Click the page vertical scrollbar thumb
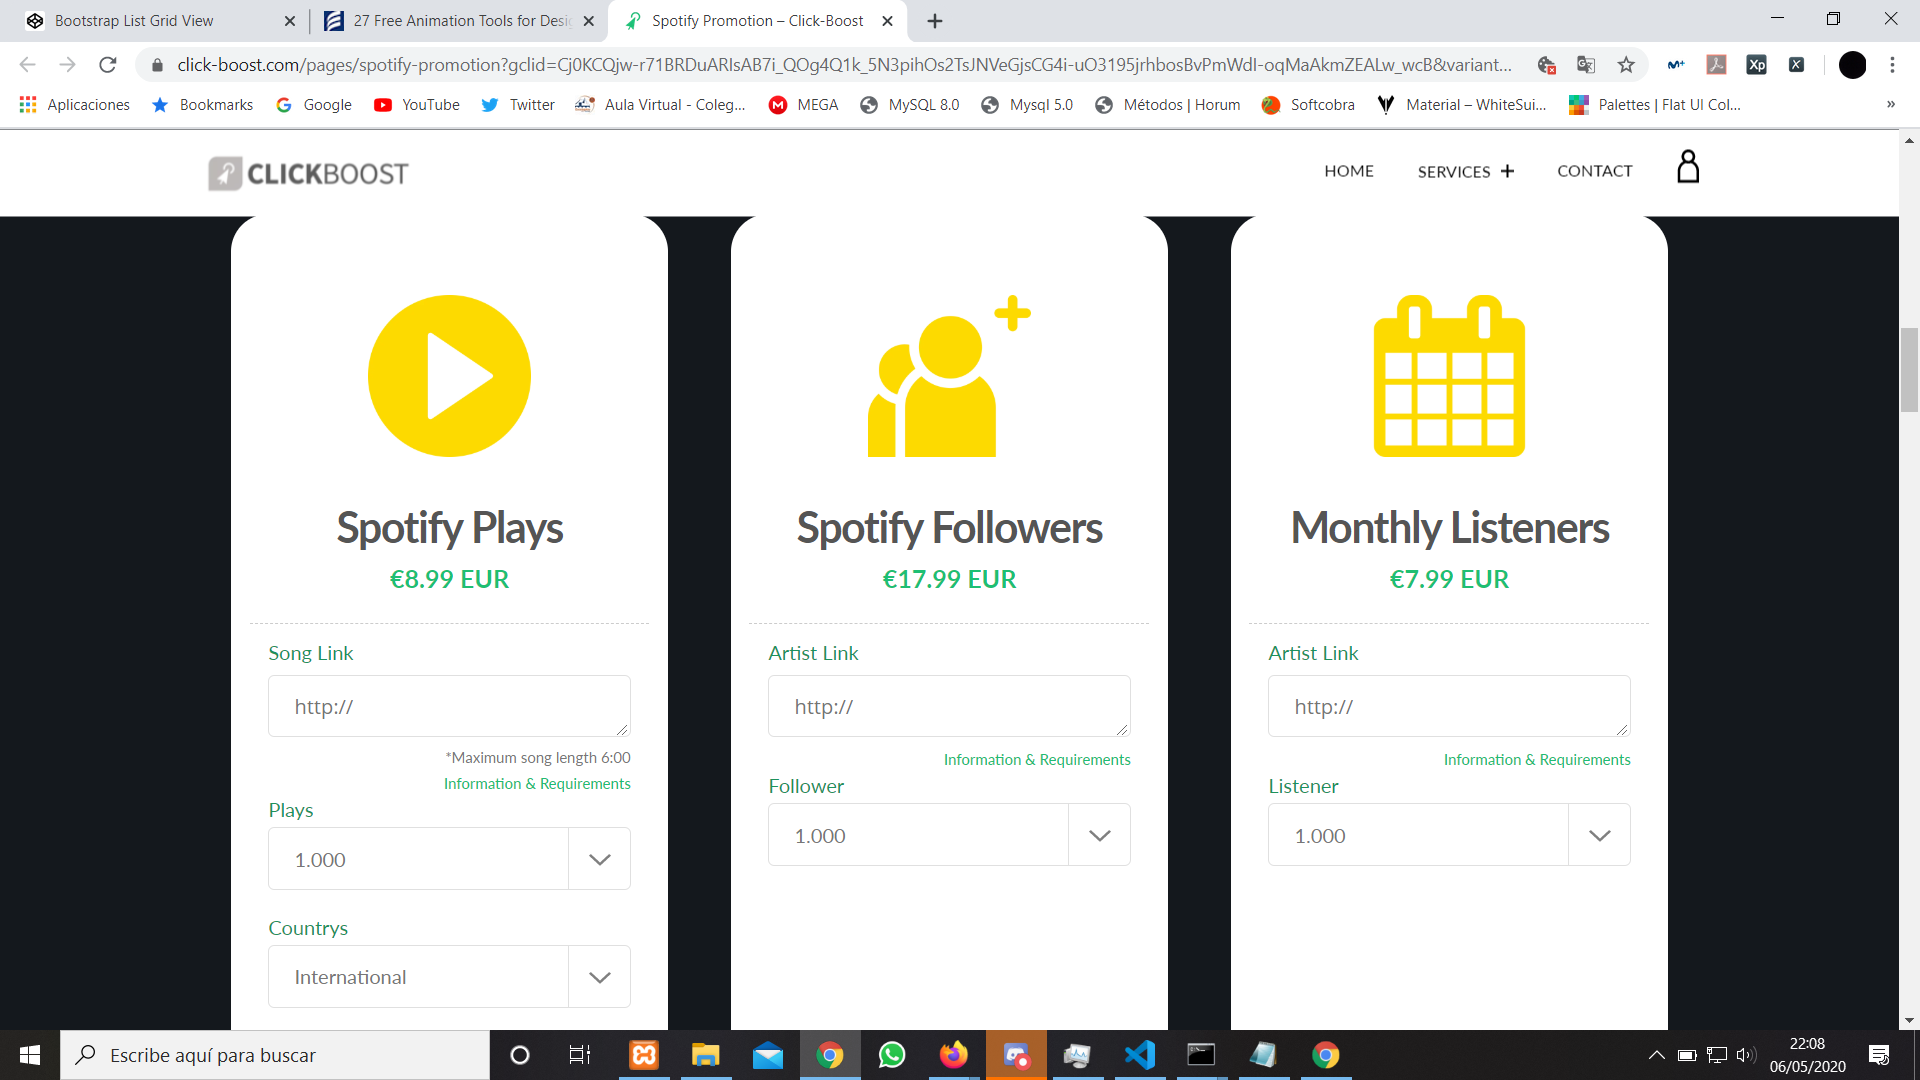 tap(1909, 369)
